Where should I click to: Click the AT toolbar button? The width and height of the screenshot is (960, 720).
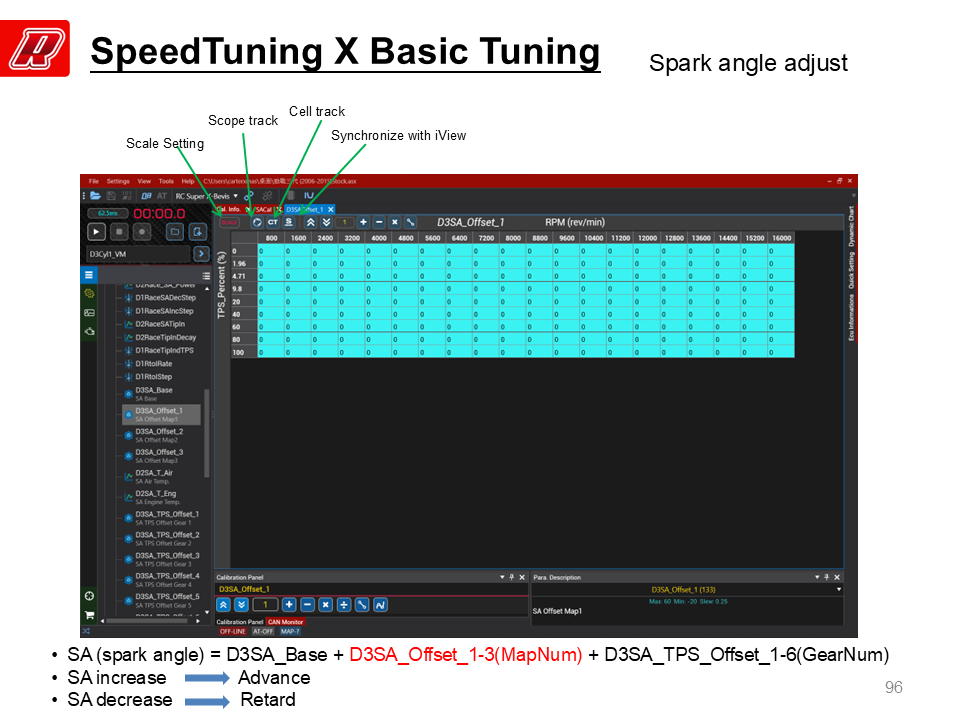[162, 196]
